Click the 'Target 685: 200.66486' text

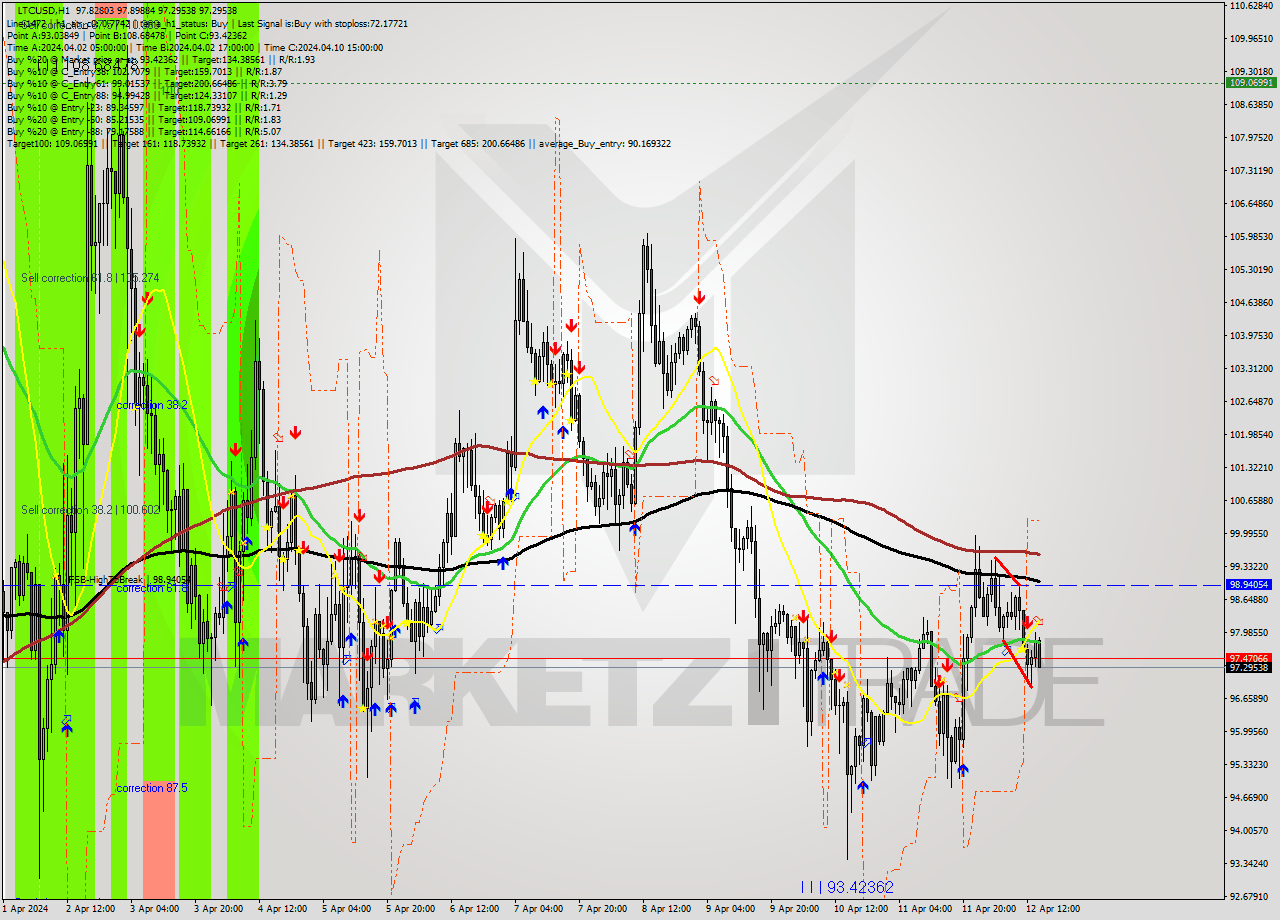(475, 143)
